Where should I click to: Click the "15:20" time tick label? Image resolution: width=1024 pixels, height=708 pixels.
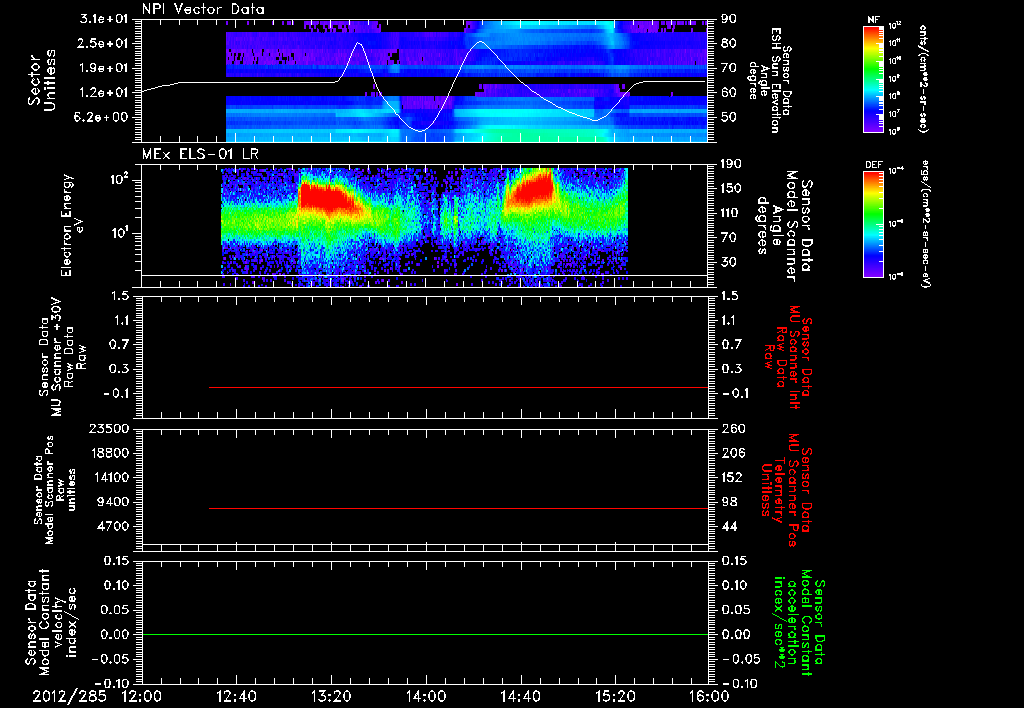click(x=615, y=696)
